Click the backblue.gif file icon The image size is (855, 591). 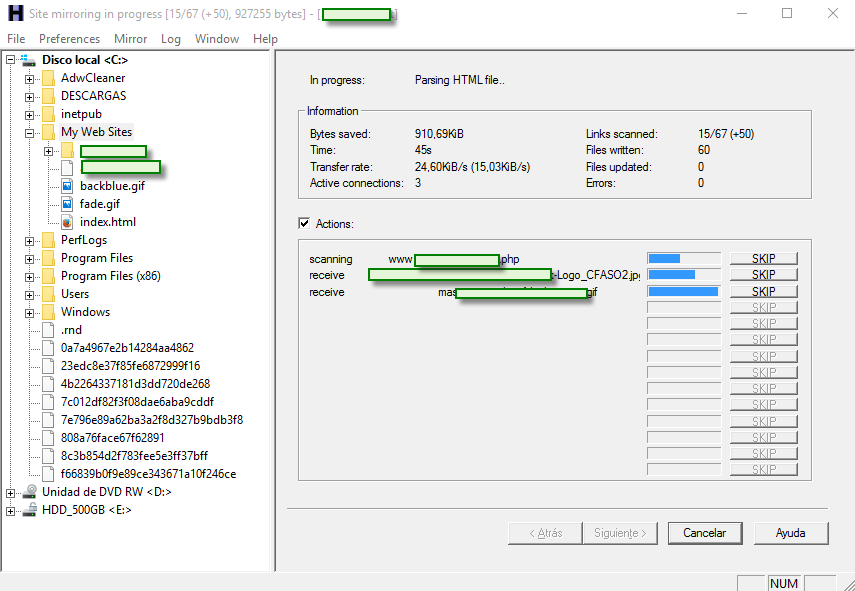point(66,186)
